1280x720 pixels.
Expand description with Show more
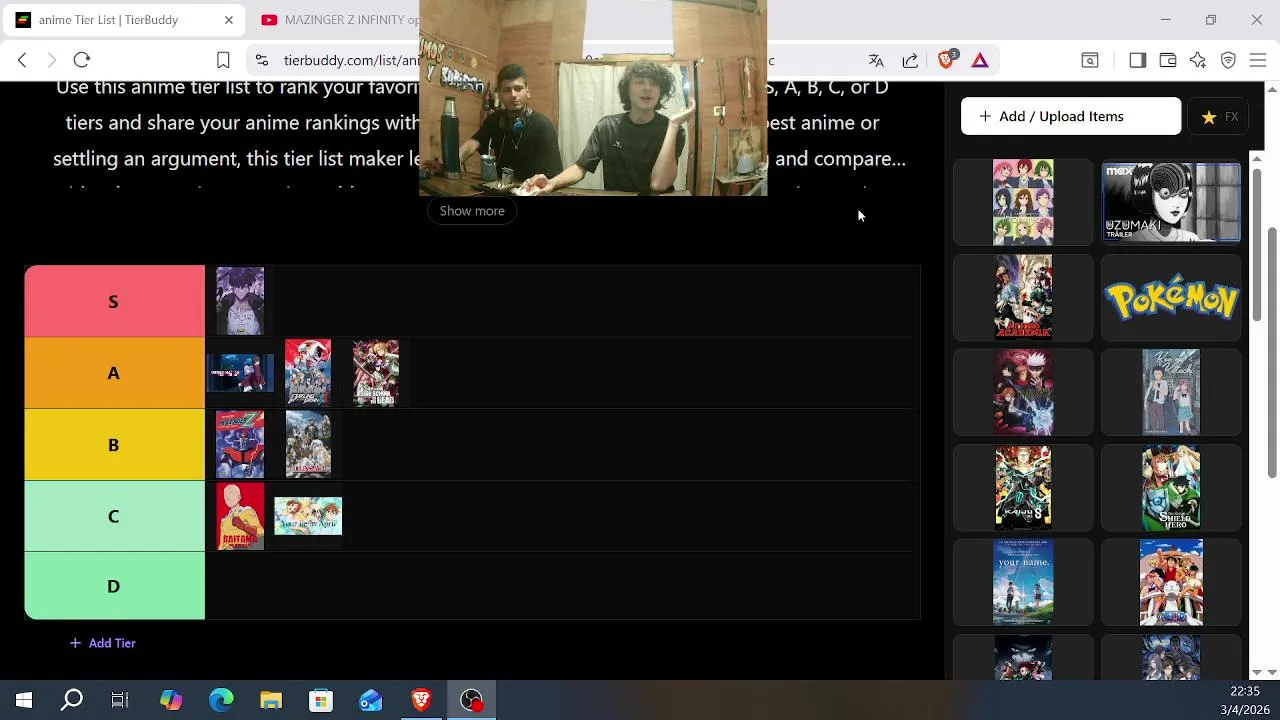point(472,211)
